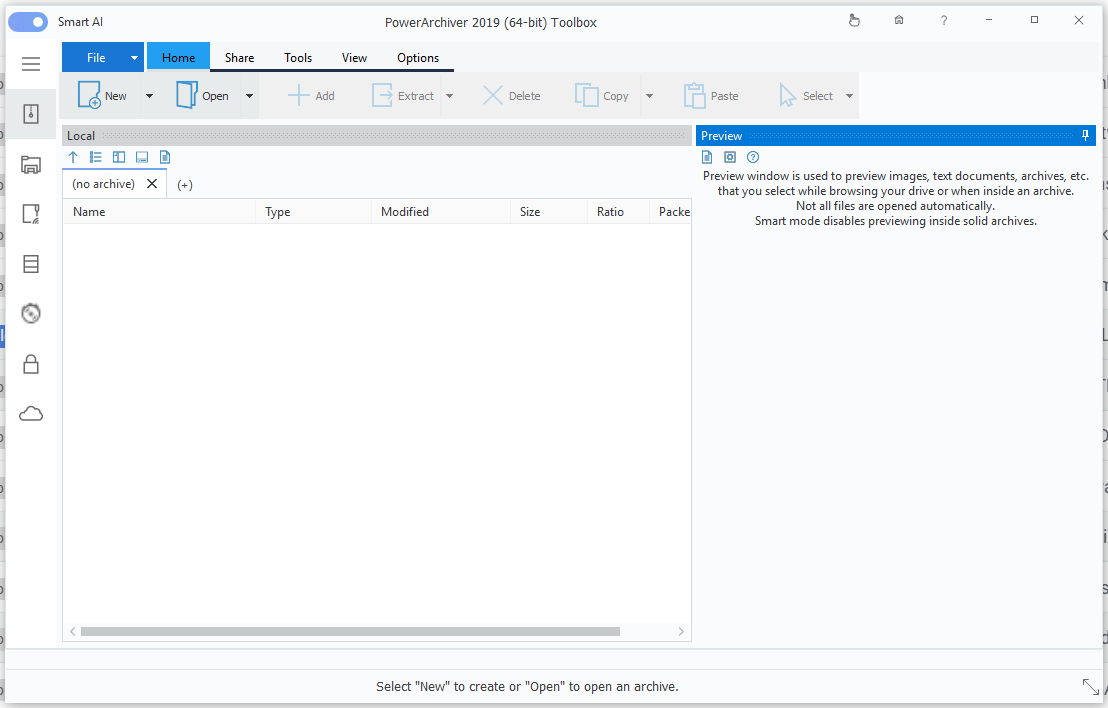
Task: Click the Copy toolbar button
Action: (601, 95)
